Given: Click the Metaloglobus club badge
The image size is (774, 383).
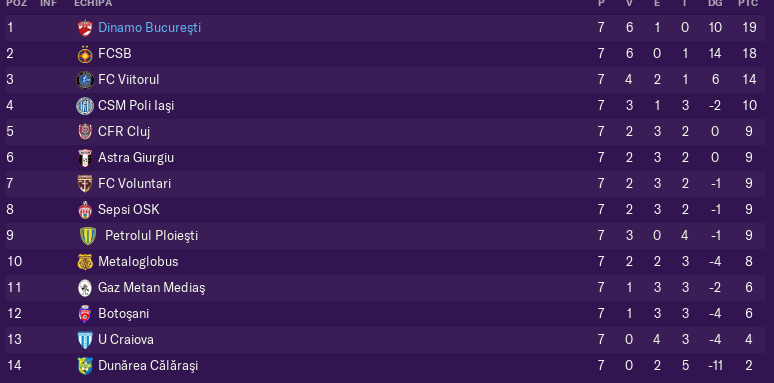Looking at the screenshot, I should click(85, 262).
